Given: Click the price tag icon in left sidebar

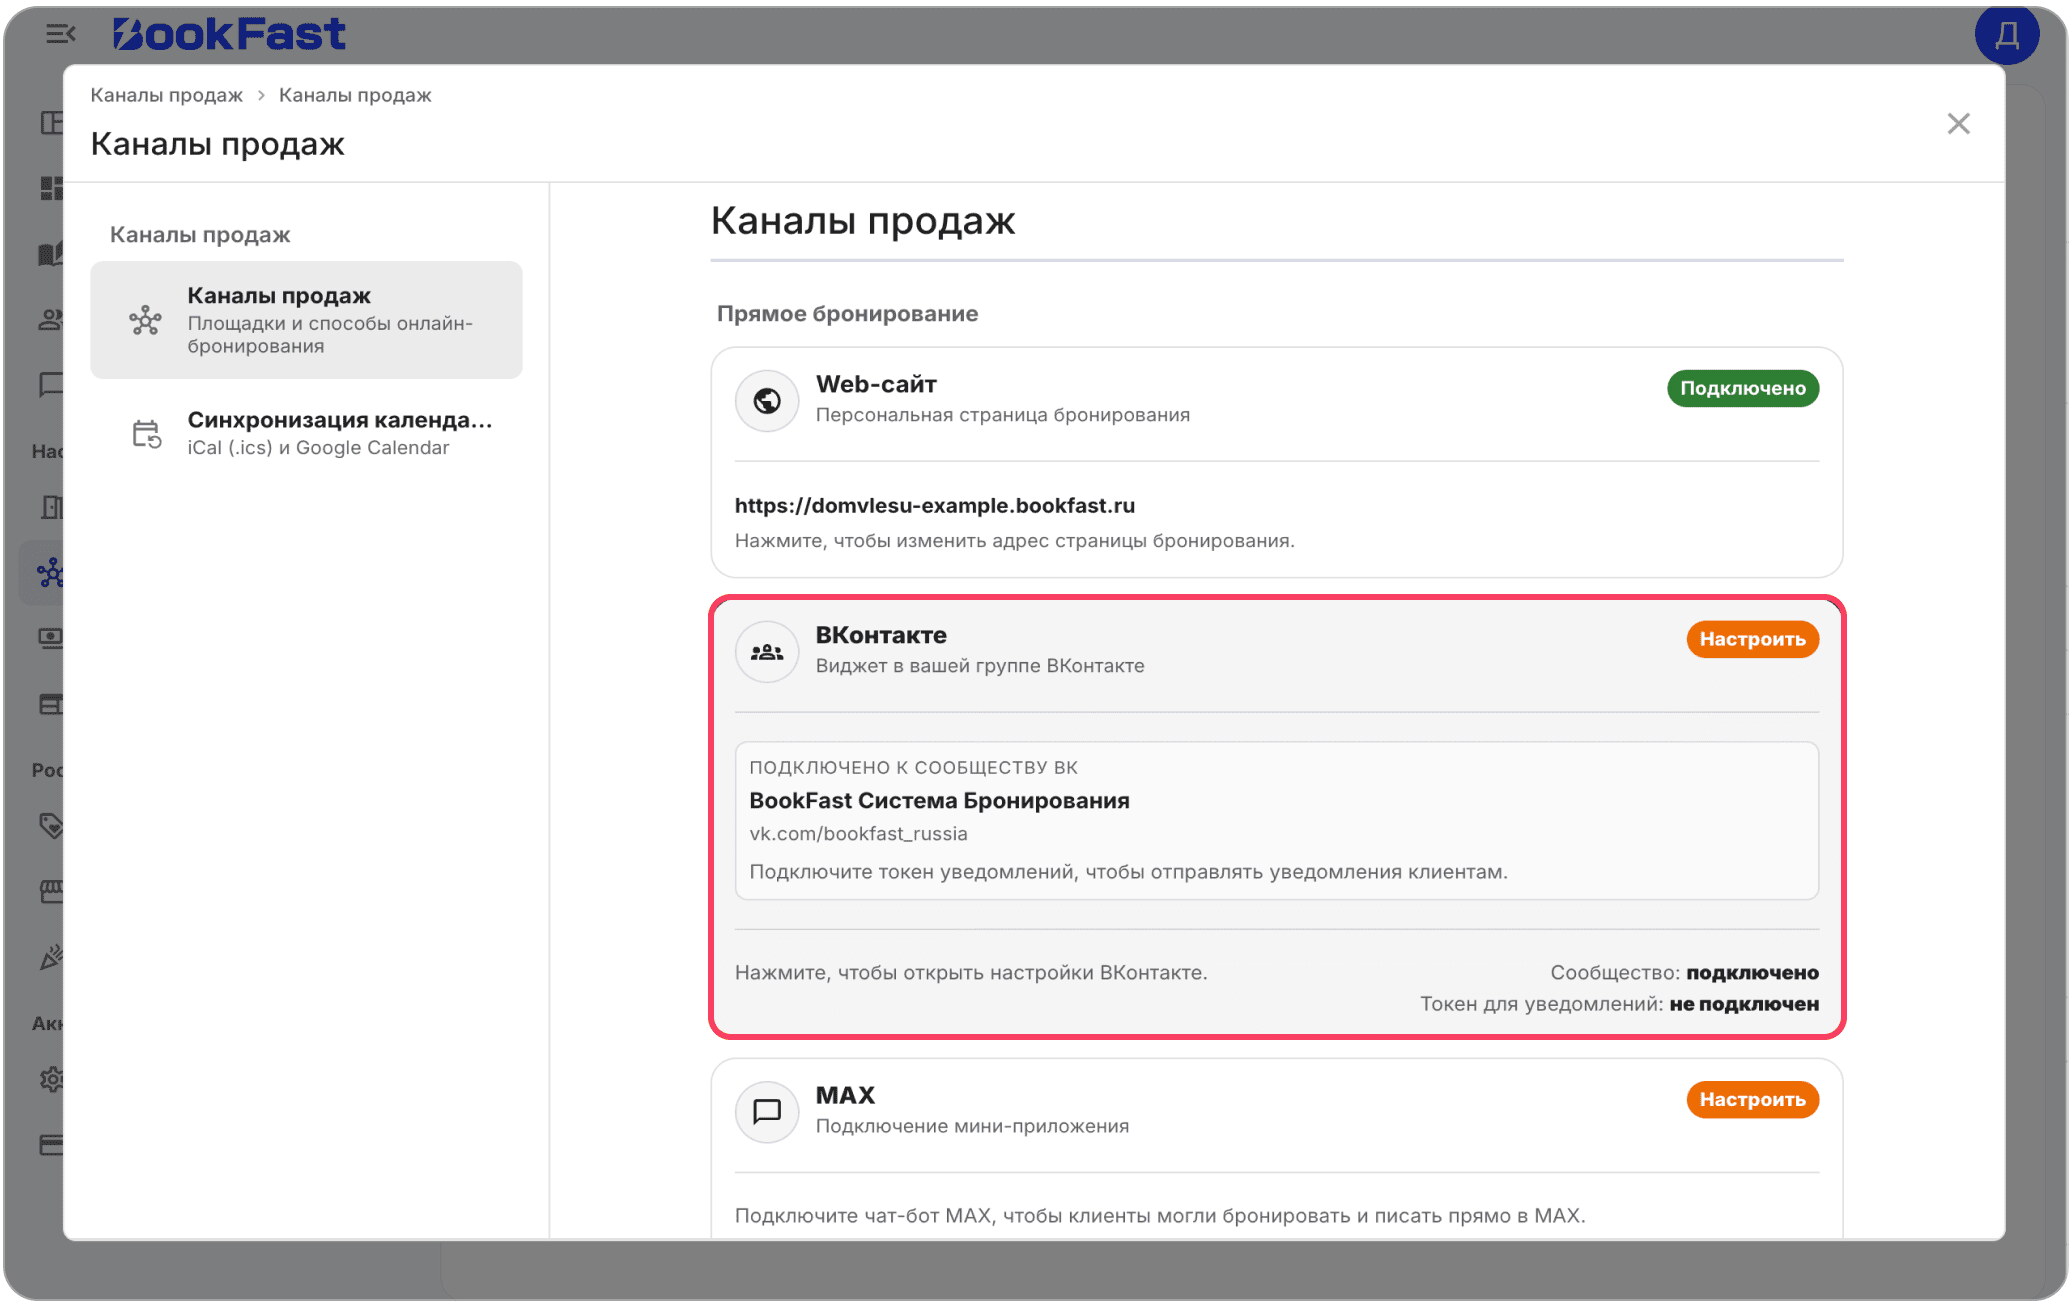Looking at the screenshot, I should (x=51, y=826).
